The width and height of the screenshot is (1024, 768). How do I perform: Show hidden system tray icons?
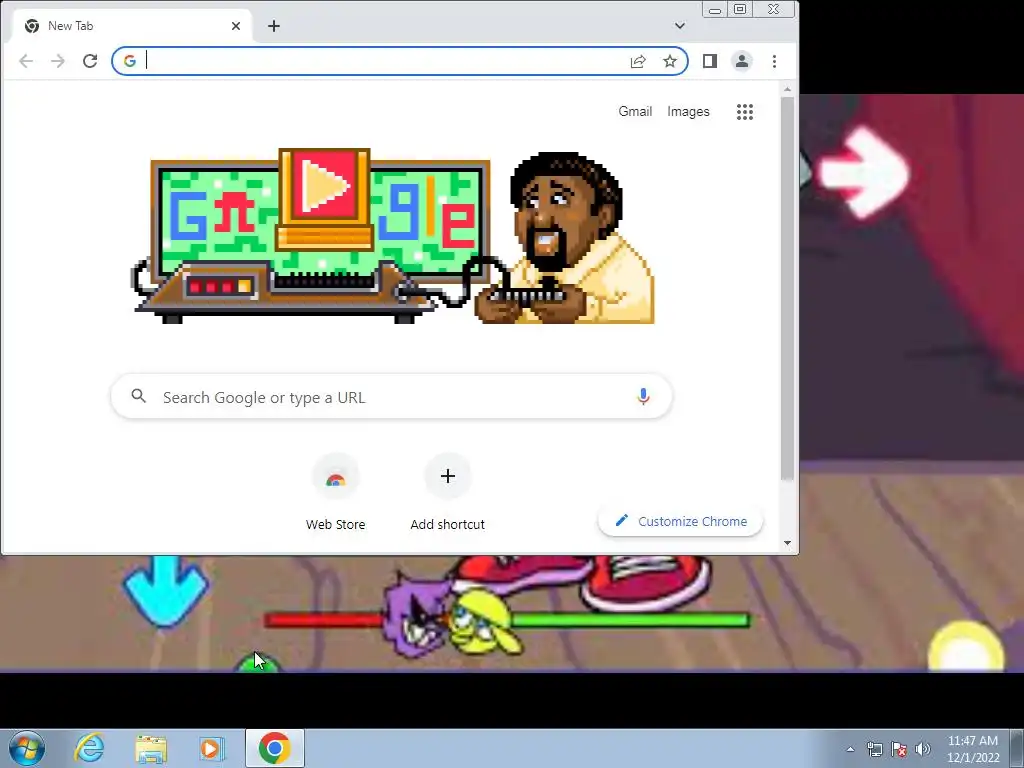(850, 749)
